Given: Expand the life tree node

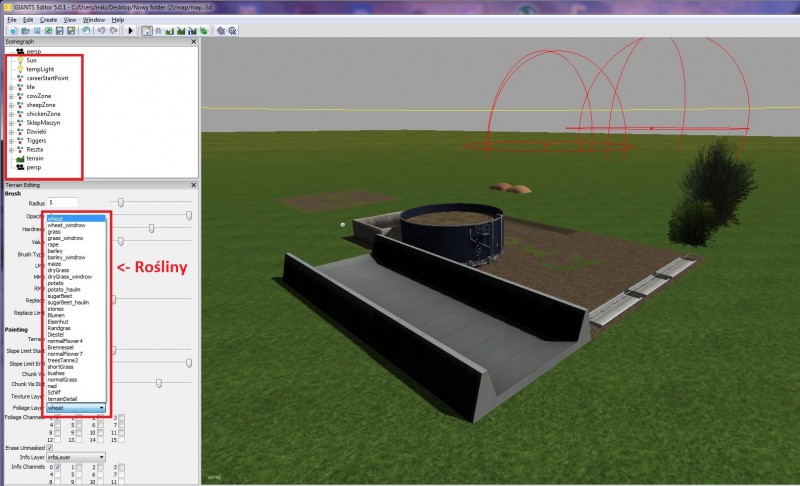Looking at the screenshot, I should point(11,87).
